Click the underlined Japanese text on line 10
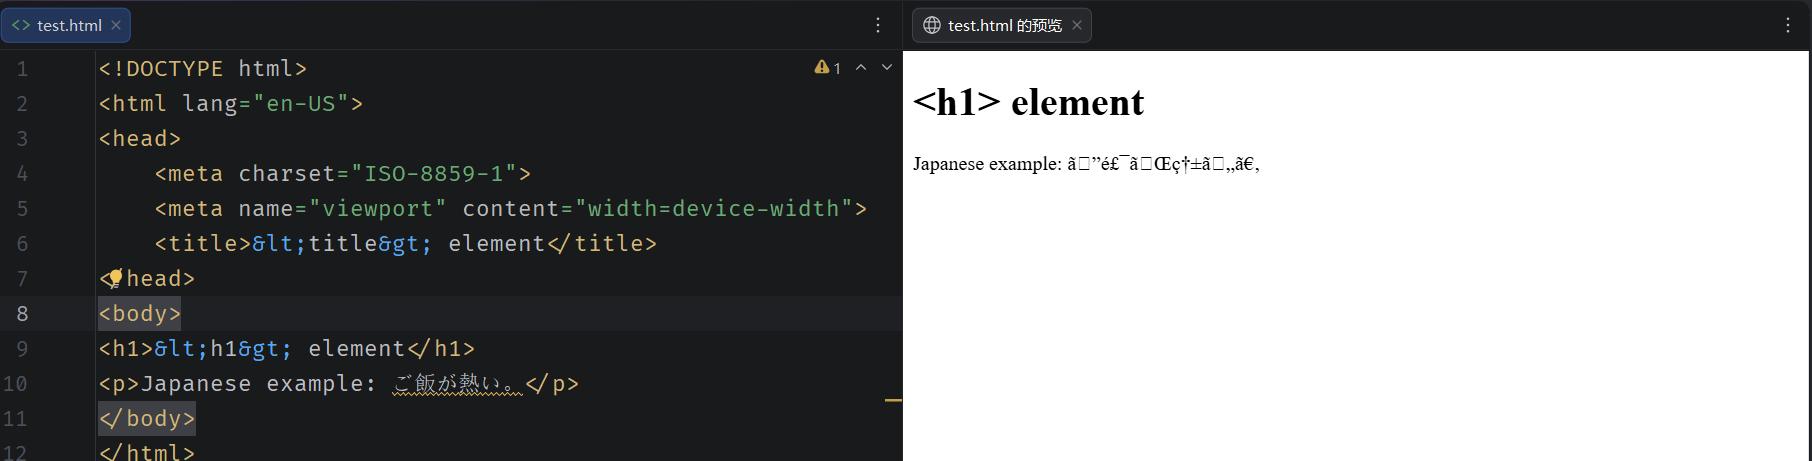This screenshot has height=461, width=1812. 457,383
